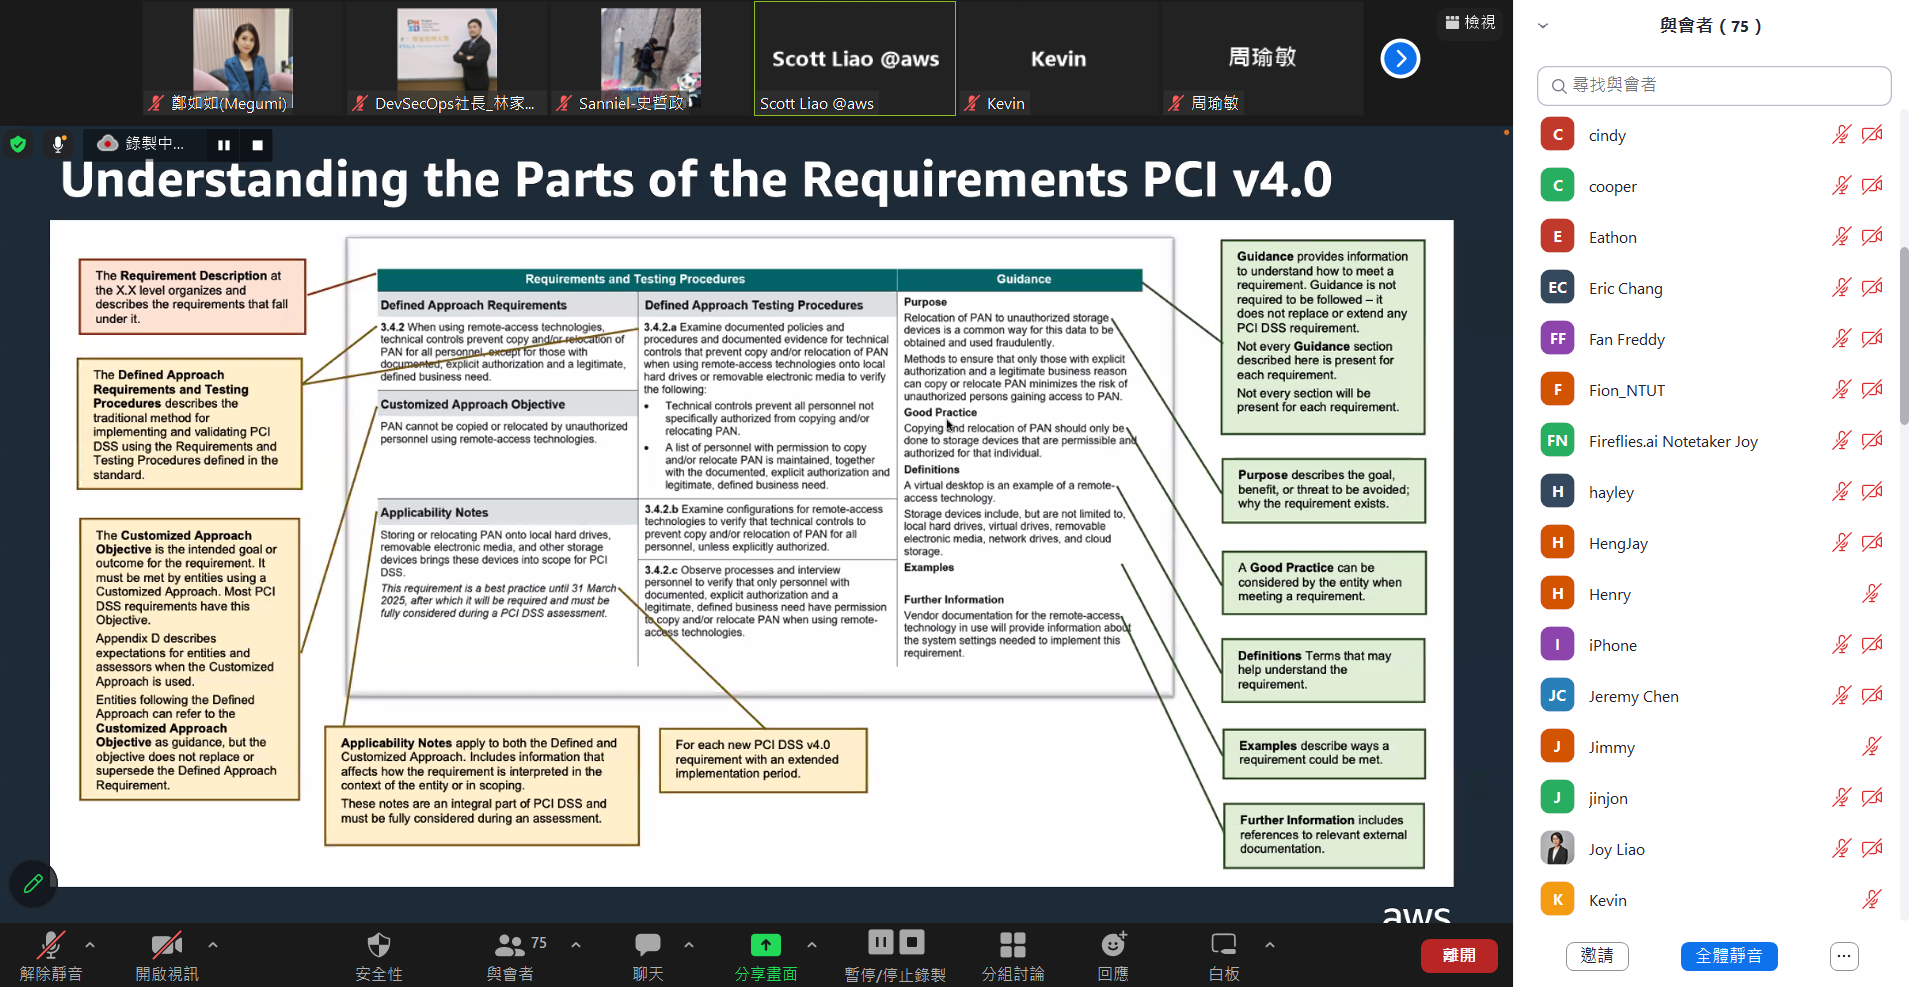Open Breakout Rooms (分組討論) icon

[1012, 945]
